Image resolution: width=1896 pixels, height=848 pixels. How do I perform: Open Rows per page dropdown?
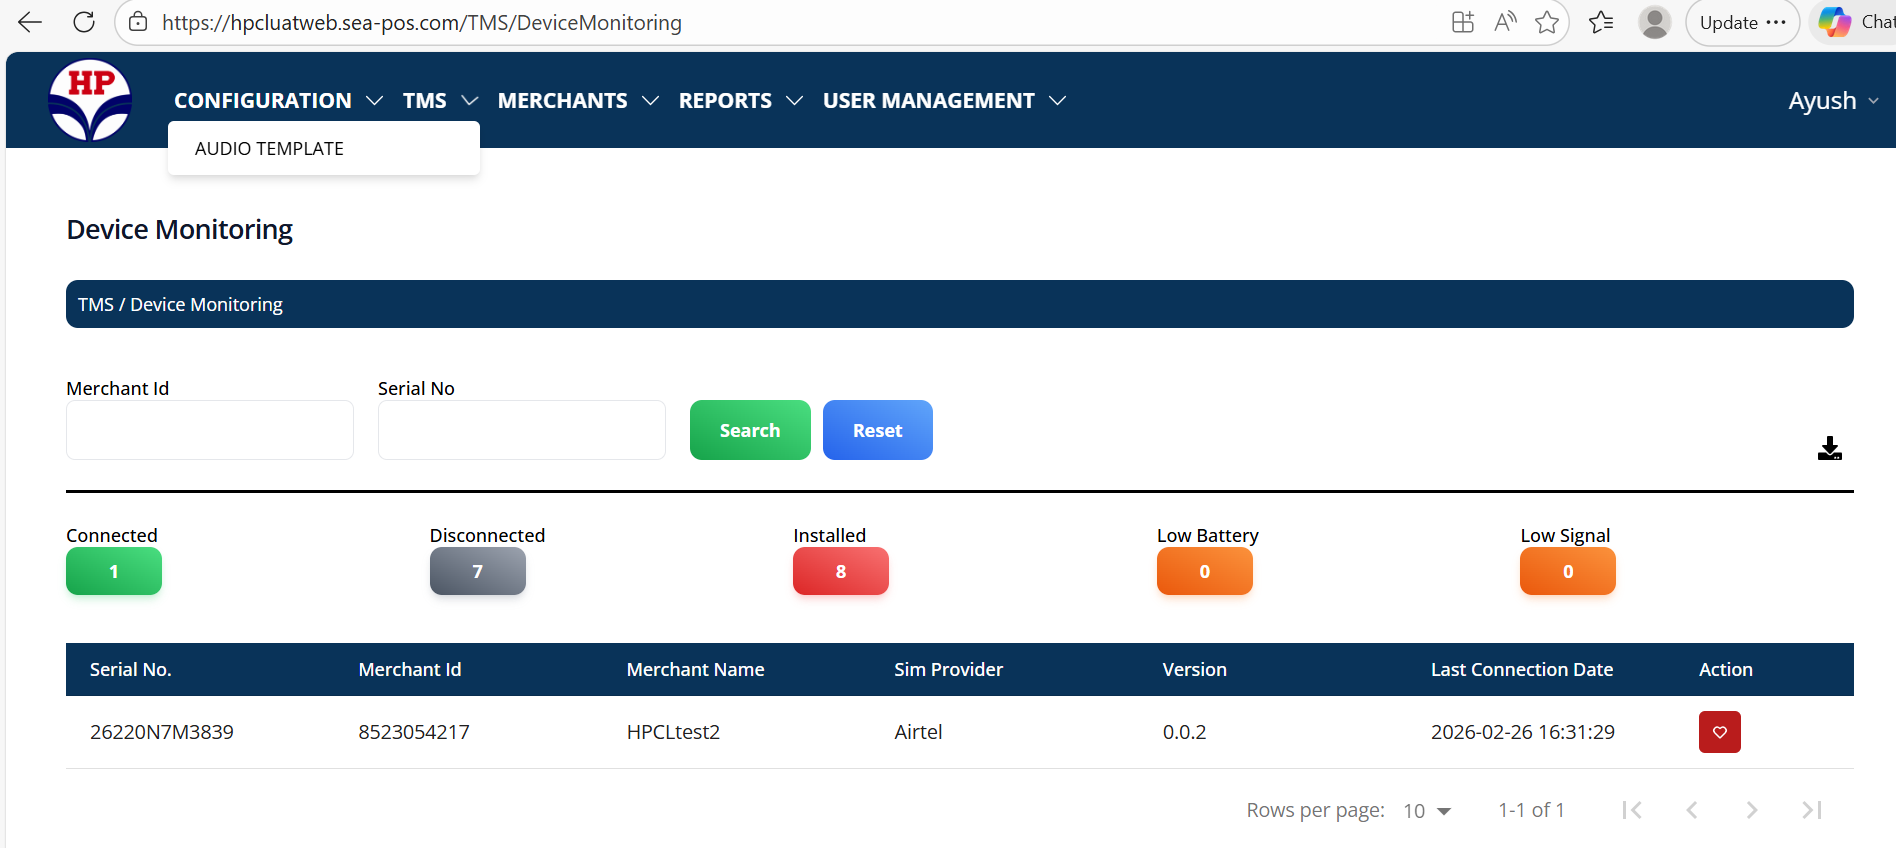tap(1427, 811)
